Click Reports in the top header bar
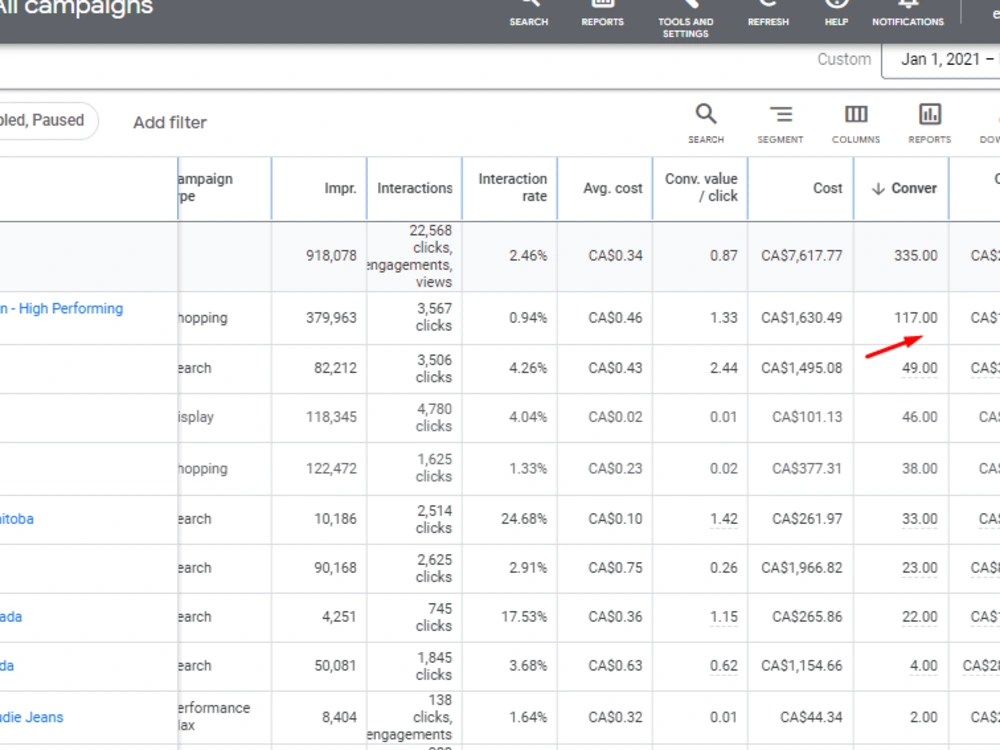This screenshot has width=1000, height=750. point(602,14)
